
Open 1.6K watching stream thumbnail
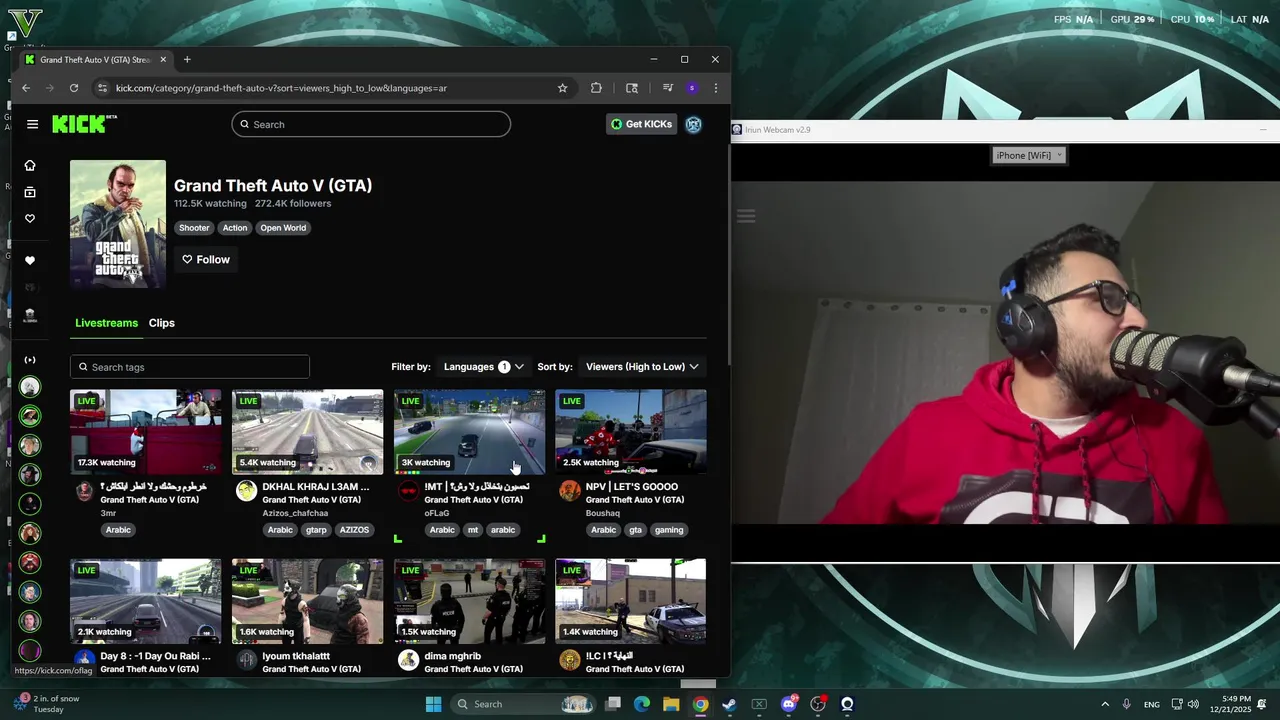tap(308, 601)
